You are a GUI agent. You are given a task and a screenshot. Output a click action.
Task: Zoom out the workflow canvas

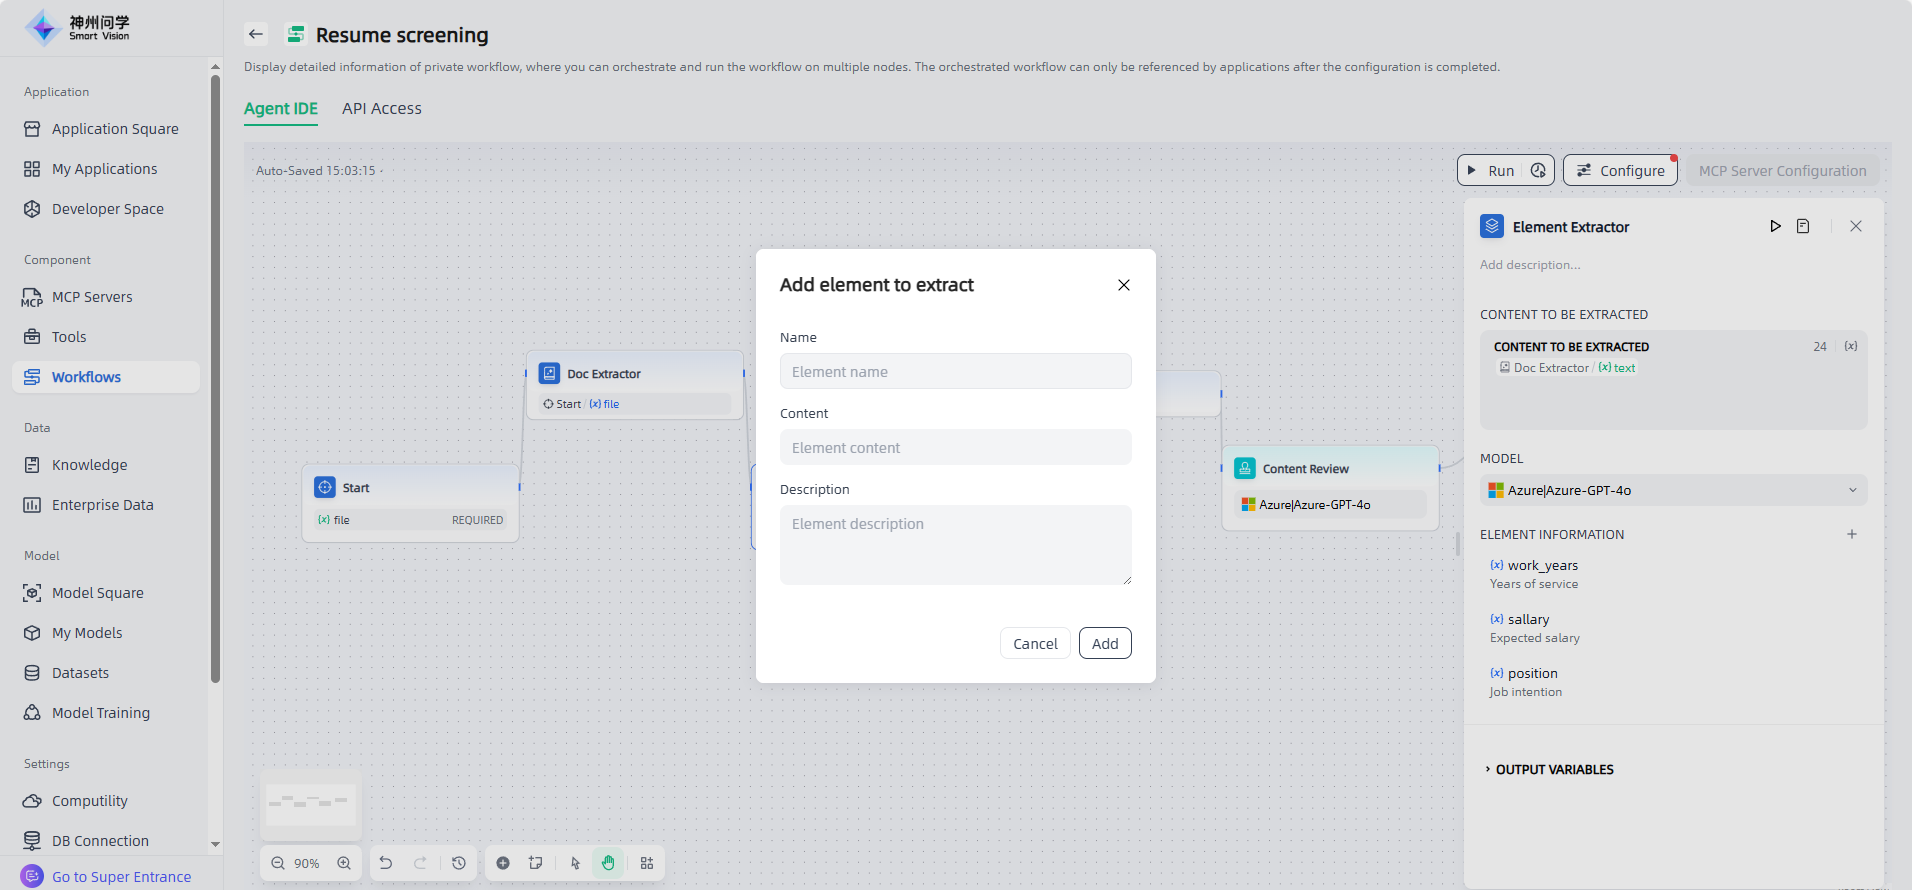tap(278, 863)
